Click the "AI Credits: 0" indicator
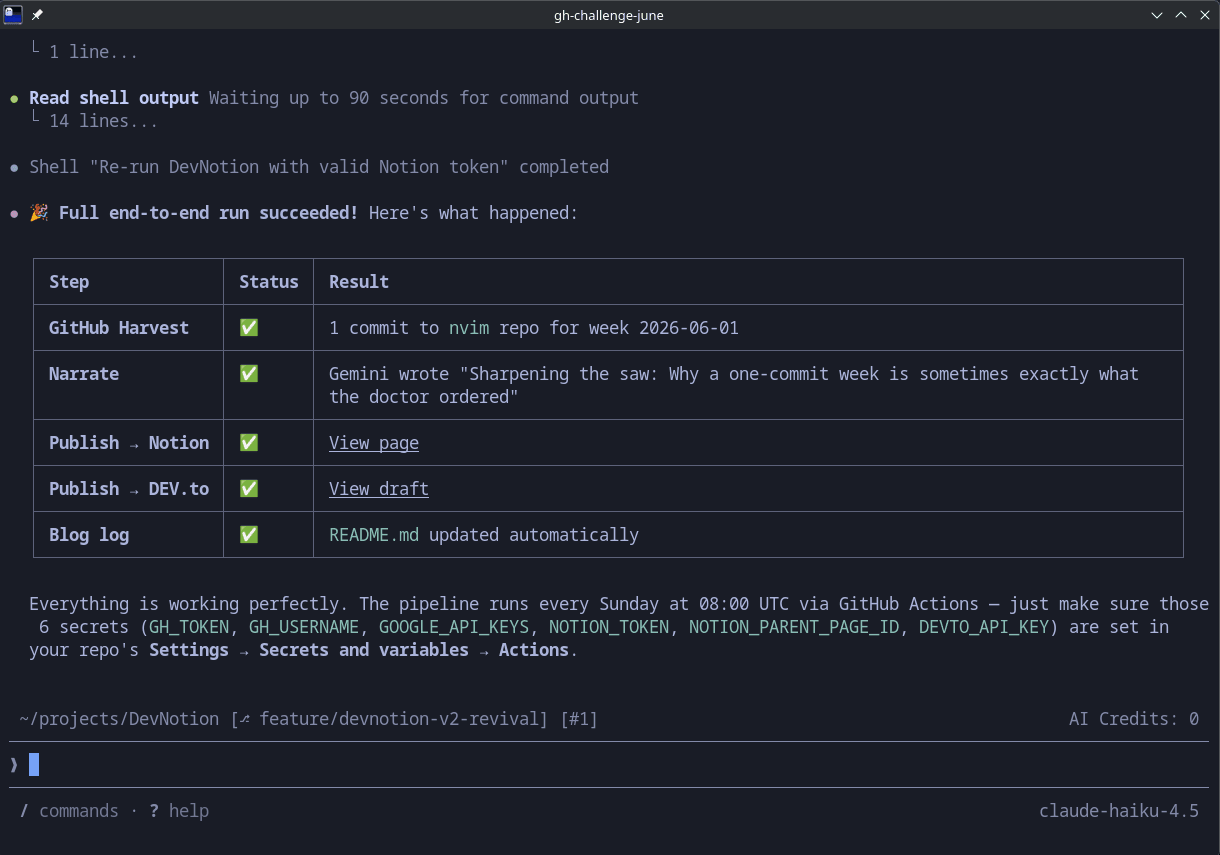Viewport: 1220px width, 855px height. (x=1134, y=719)
